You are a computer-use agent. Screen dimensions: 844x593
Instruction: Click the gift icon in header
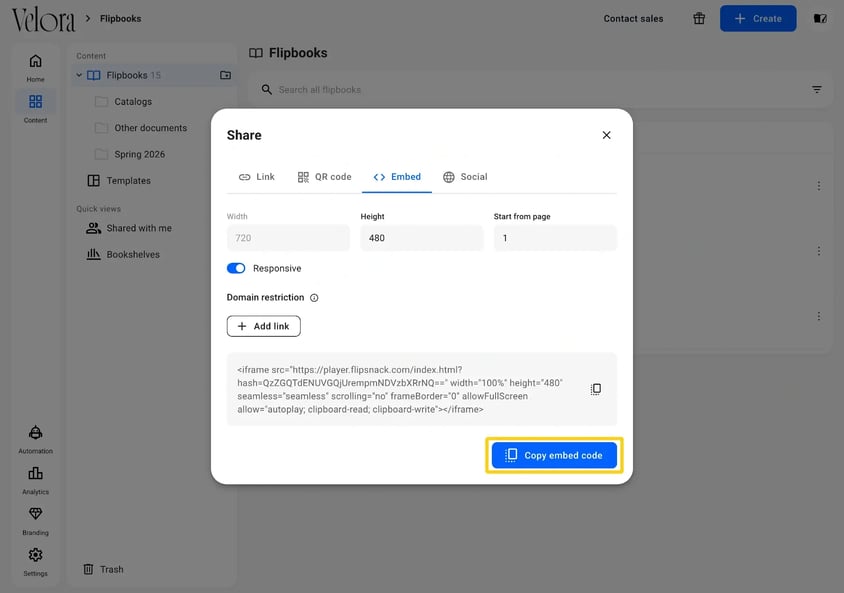pyautogui.click(x=699, y=18)
